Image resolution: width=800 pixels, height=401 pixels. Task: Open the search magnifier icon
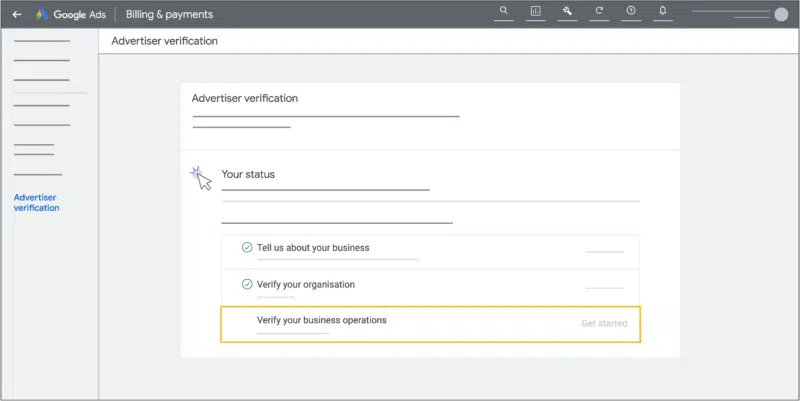point(504,10)
